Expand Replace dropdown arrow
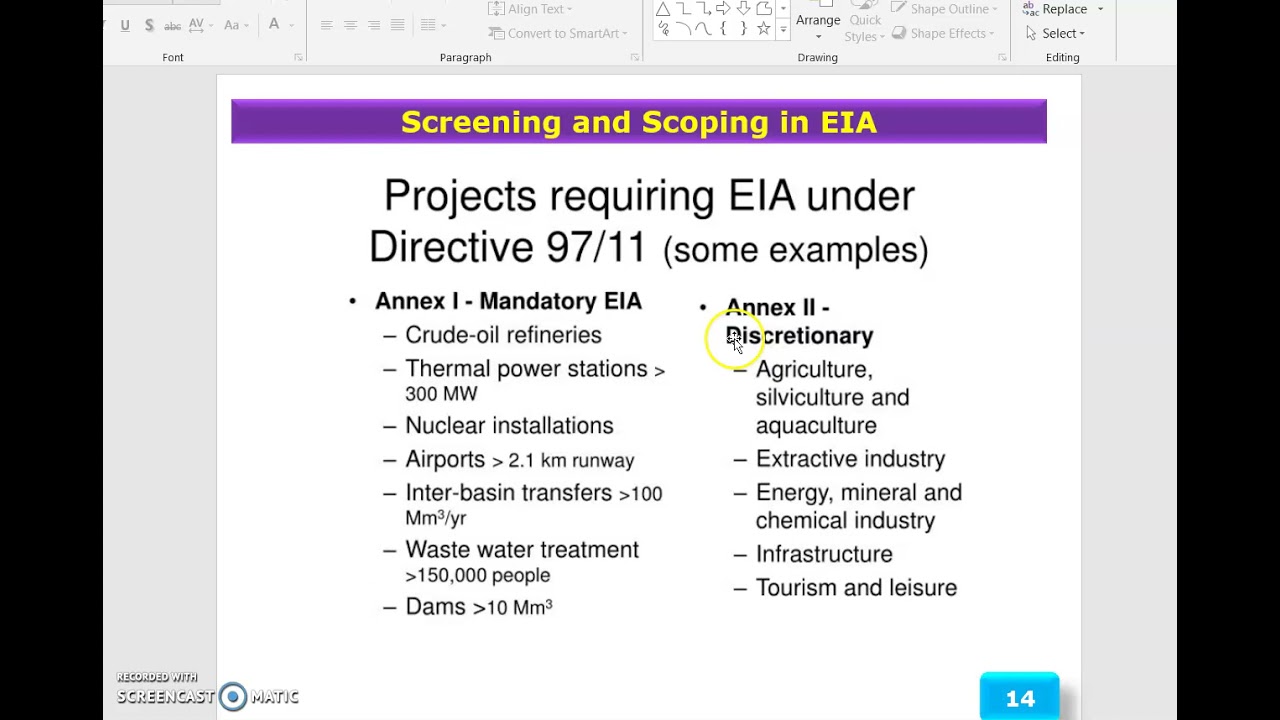 [1100, 9]
